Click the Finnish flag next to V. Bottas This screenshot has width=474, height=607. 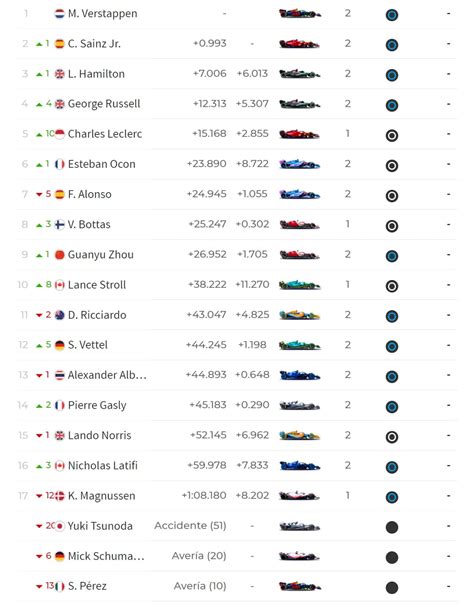click(x=60, y=225)
